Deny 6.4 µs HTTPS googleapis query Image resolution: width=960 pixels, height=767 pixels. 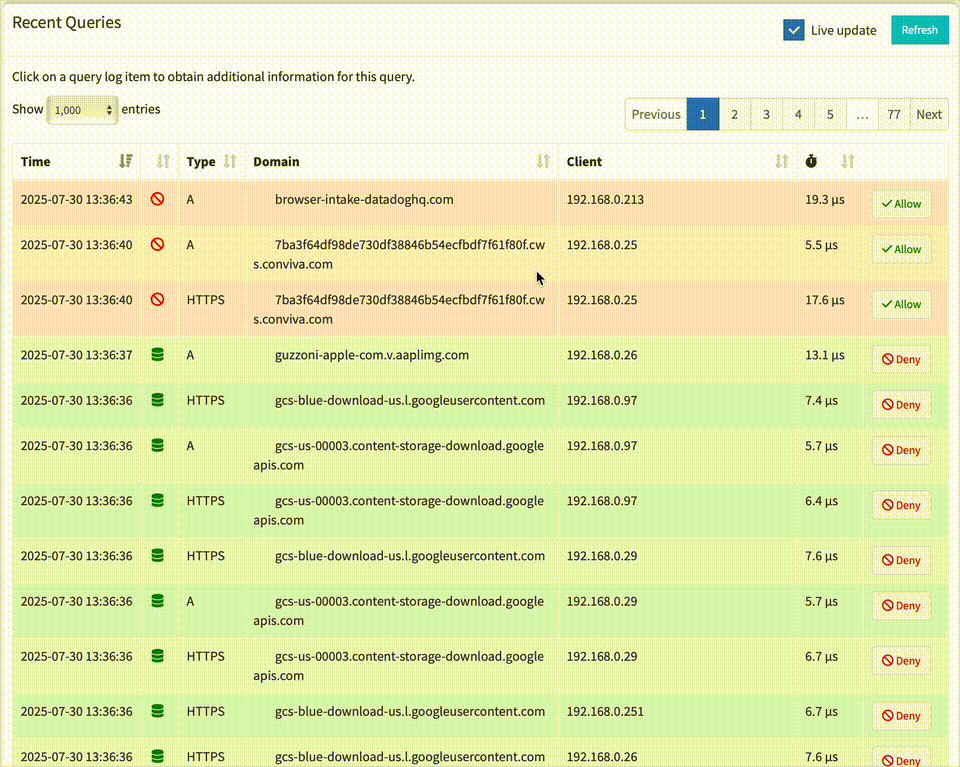pyautogui.click(x=901, y=505)
